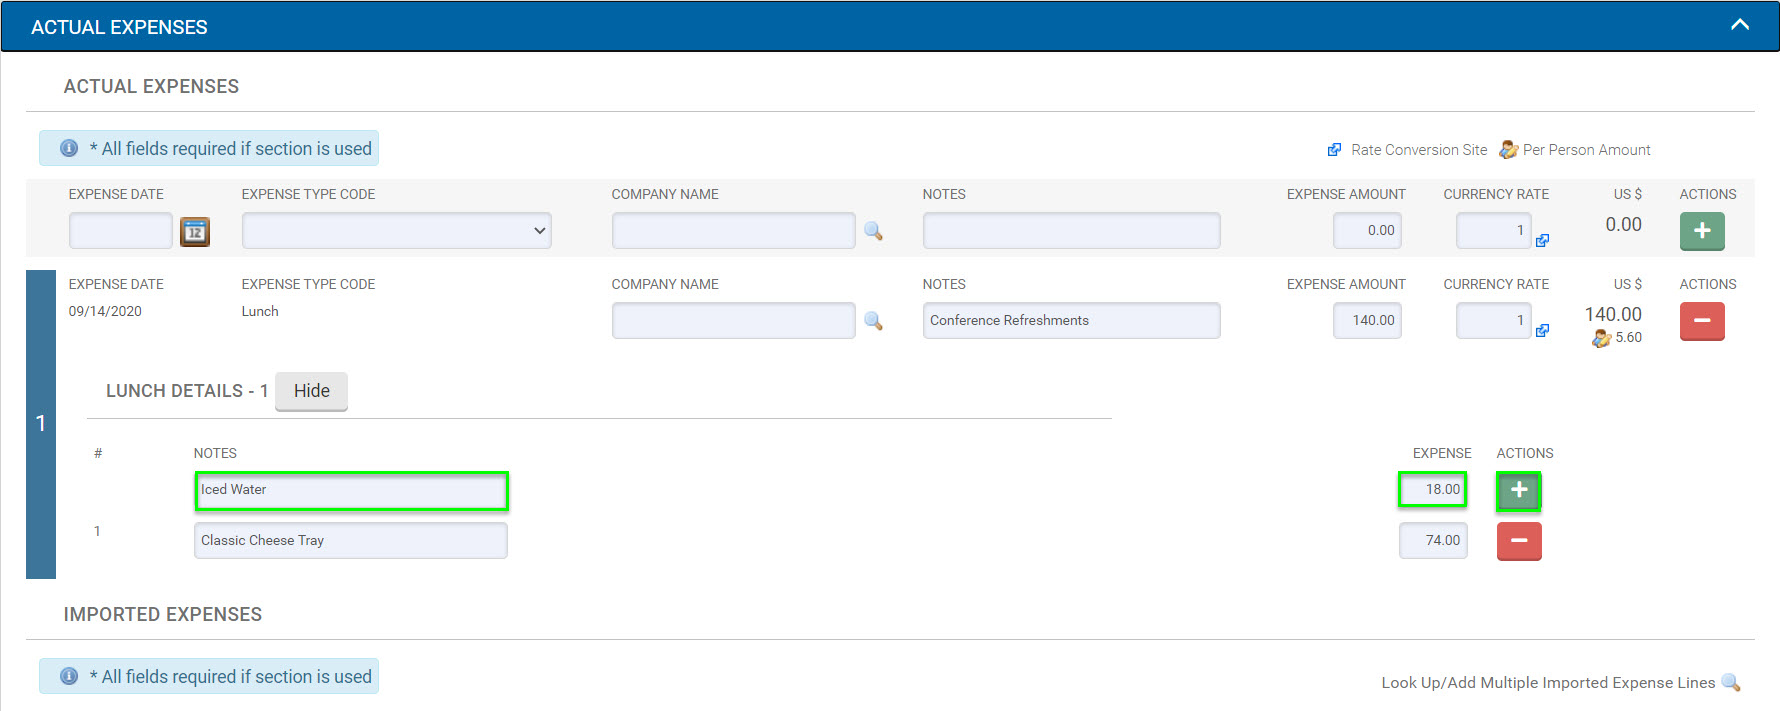
Task: Add the Iced Water lunch detail
Action: 1518,490
